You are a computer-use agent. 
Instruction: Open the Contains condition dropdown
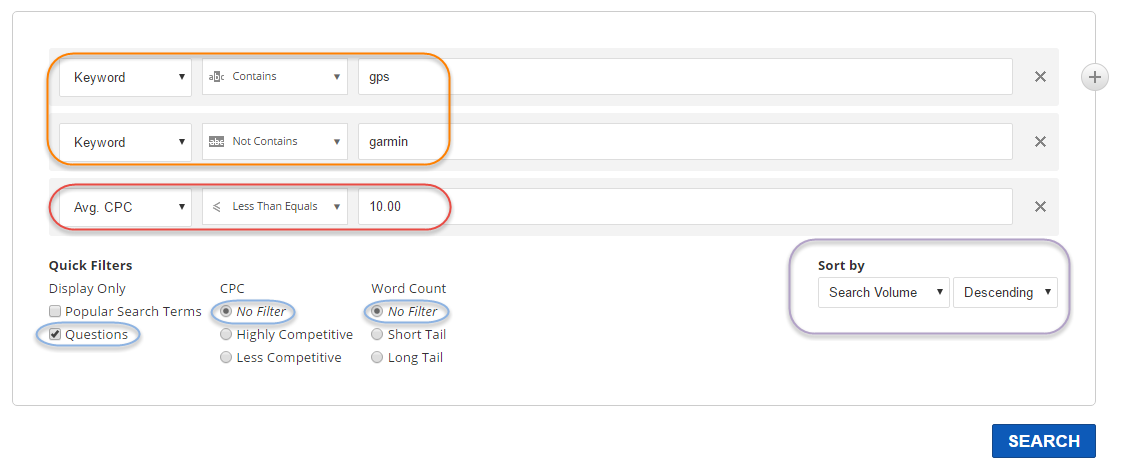click(x=274, y=77)
